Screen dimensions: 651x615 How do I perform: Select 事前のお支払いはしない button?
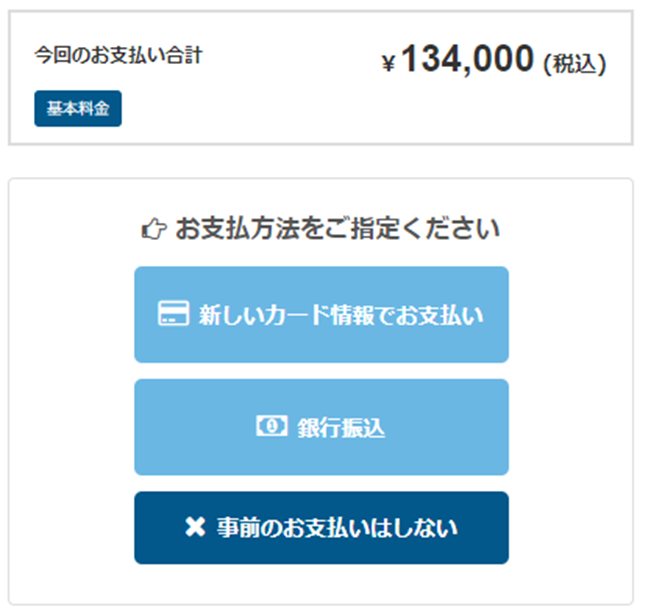[322, 528]
